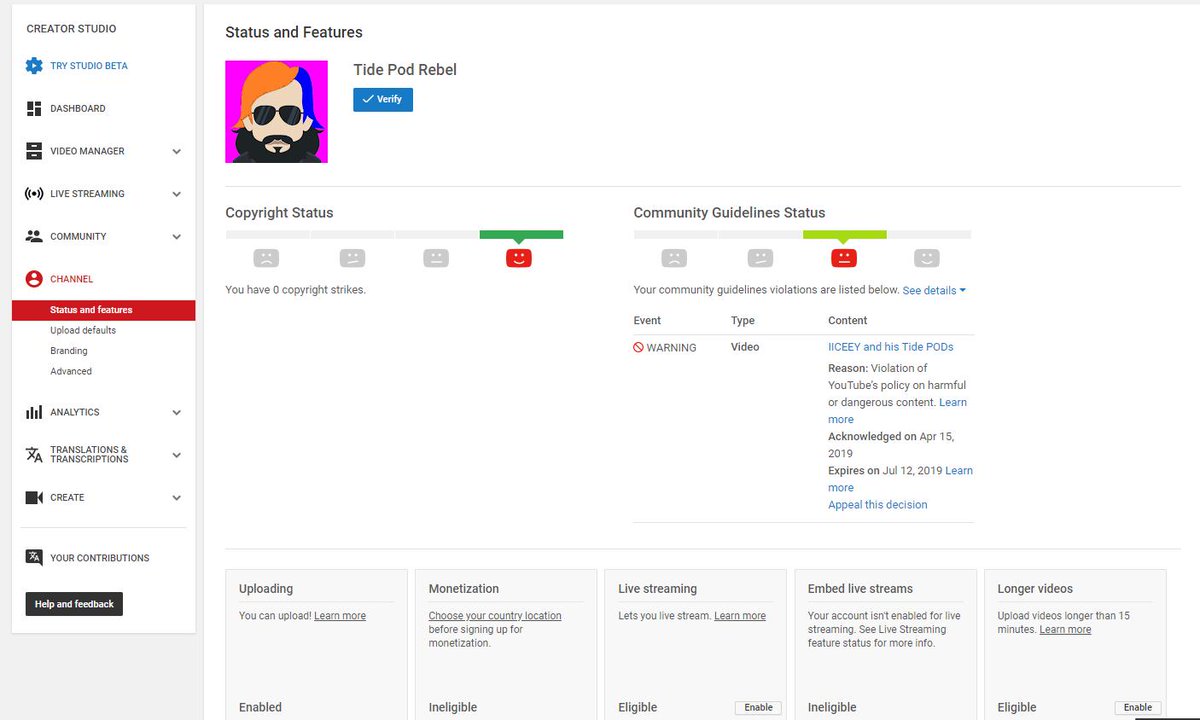Screen dimensions: 1200x720
Task: Click the red smiley Copyright Status face
Action: 519,258
